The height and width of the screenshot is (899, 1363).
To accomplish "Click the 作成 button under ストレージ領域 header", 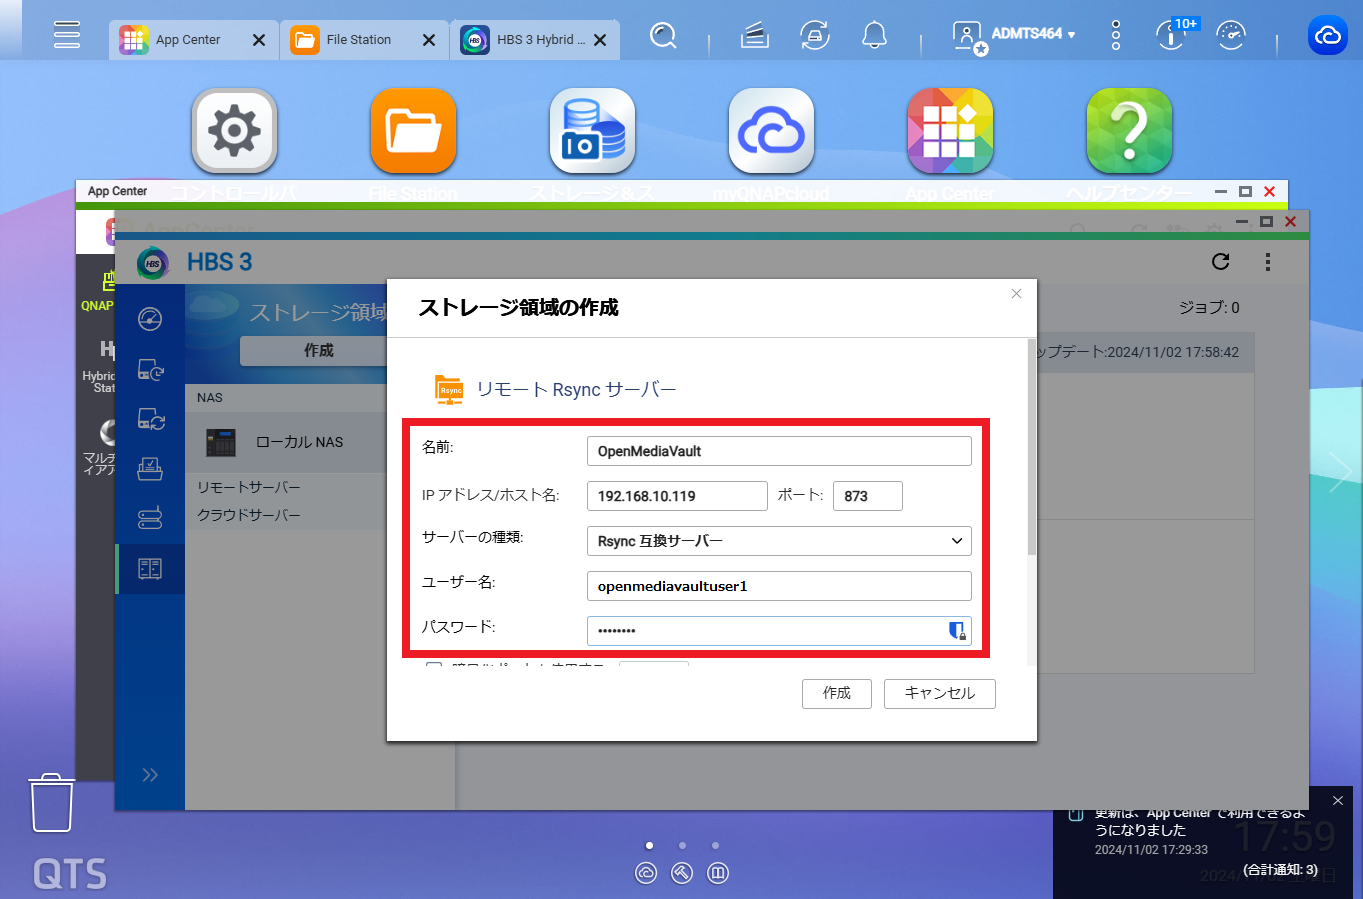I will (318, 350).
